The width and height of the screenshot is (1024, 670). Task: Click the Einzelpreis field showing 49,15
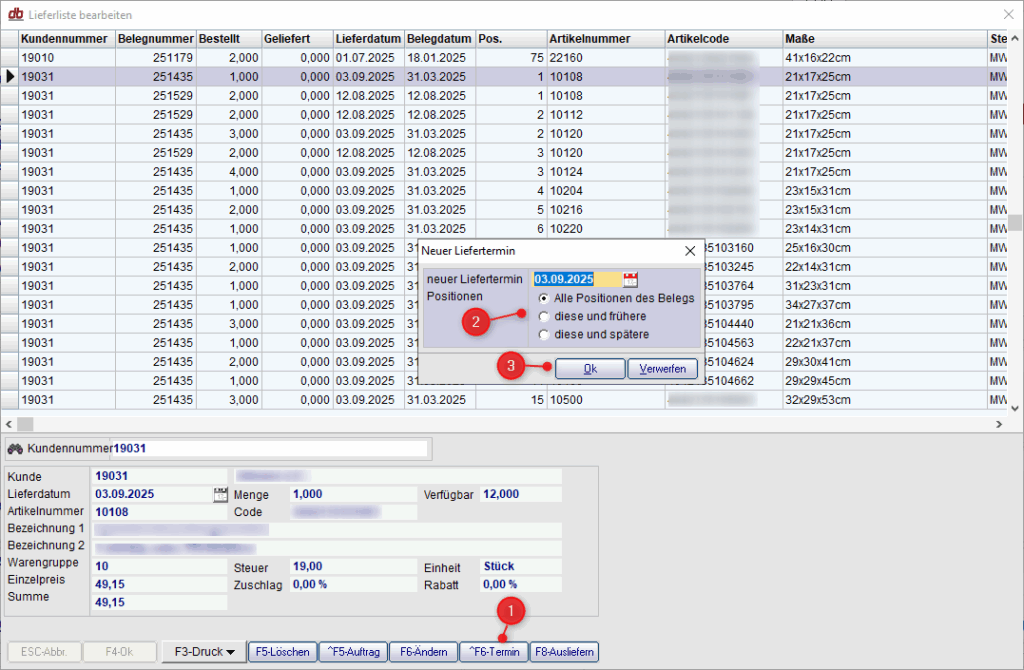coord(161,584)
